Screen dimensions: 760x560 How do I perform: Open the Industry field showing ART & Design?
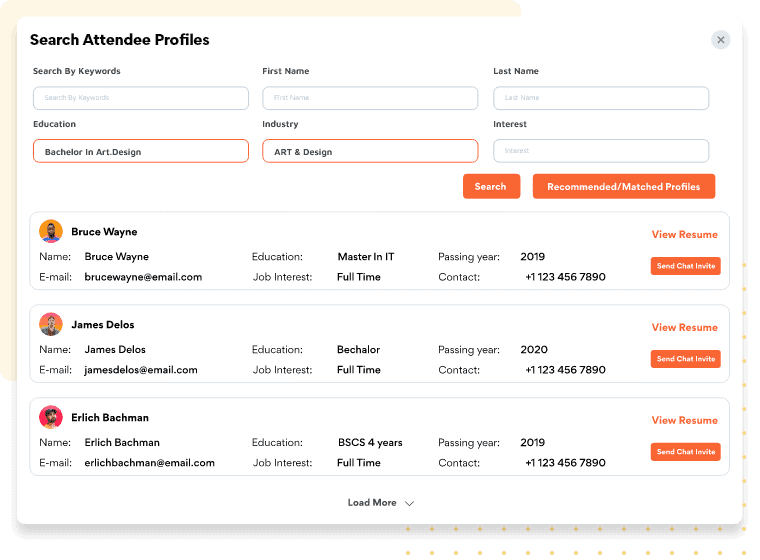coord(370,151)
